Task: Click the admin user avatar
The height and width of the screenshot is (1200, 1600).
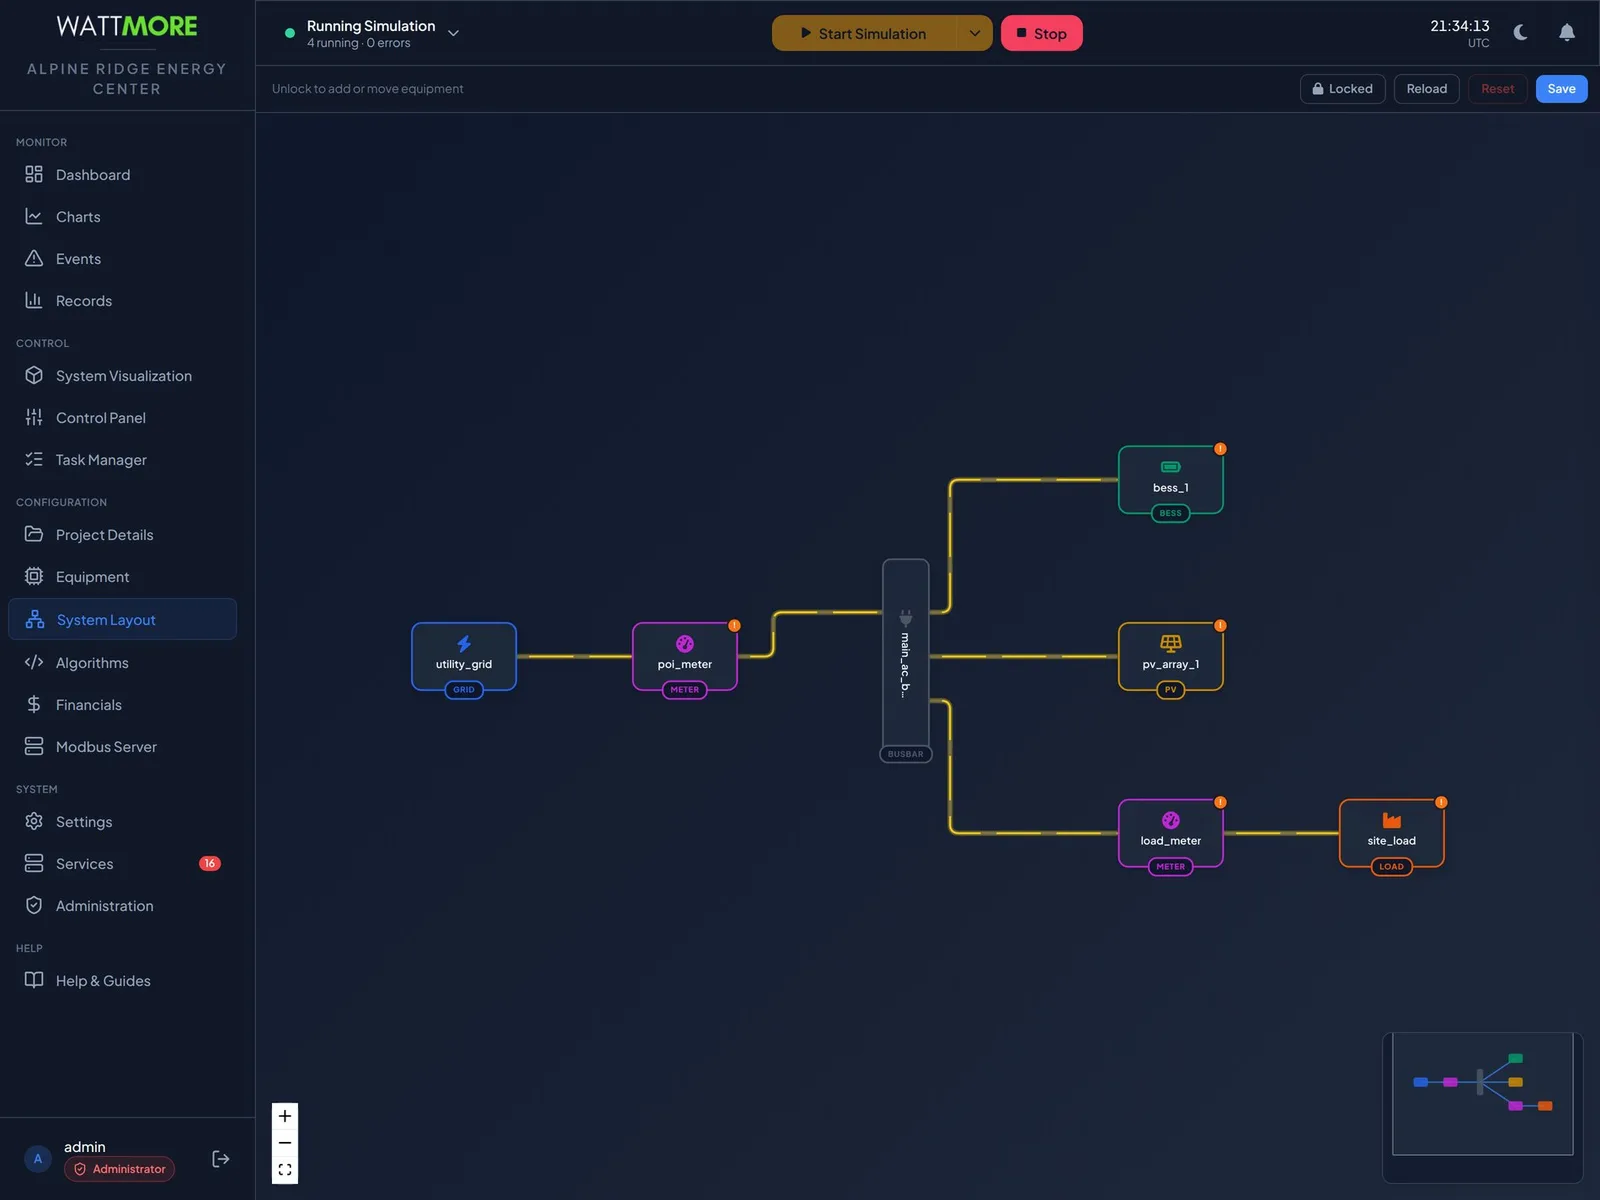Action: pos(38,1159)
